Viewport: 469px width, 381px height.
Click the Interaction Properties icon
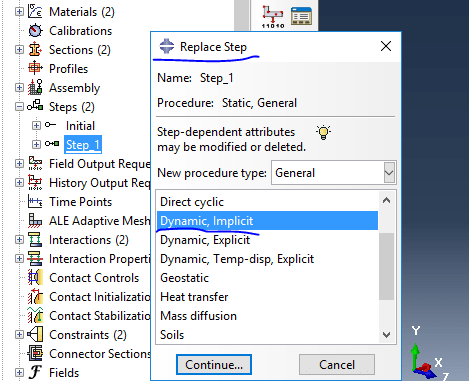point(35,258)
